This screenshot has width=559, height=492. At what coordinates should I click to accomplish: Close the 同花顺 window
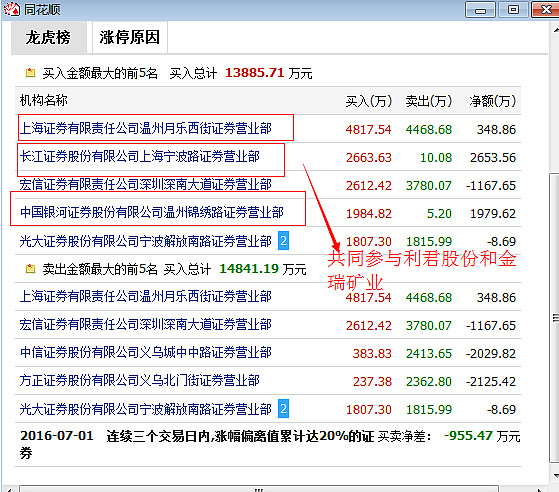click(x=545, y=10)
